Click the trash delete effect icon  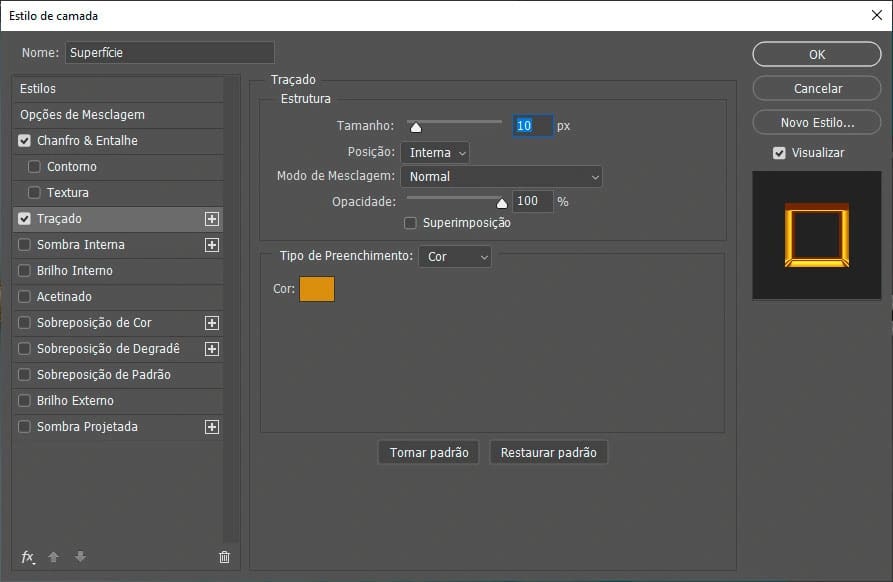pos(224,557)
